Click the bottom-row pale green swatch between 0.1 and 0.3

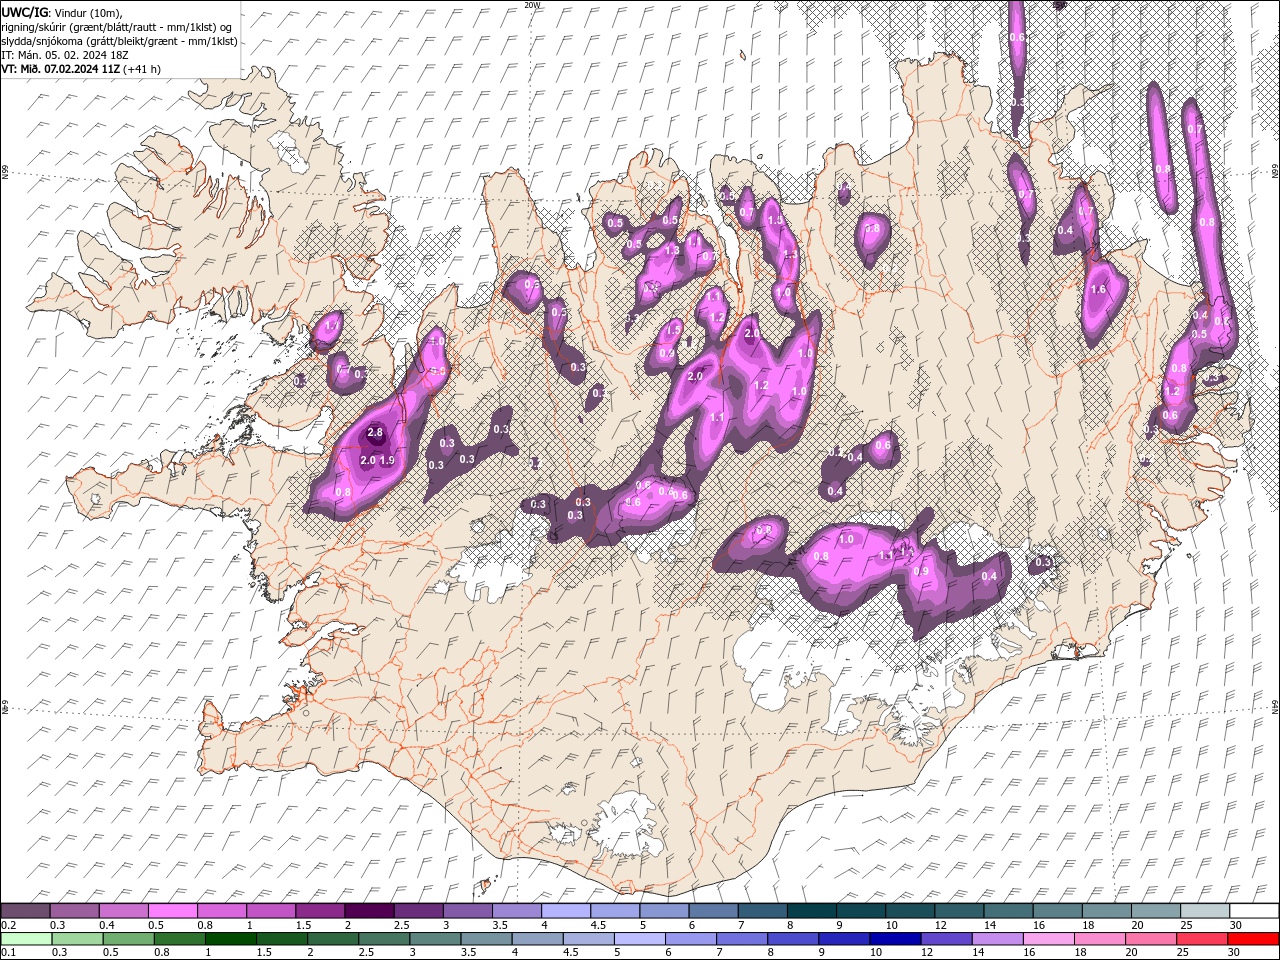click(26, 939)
